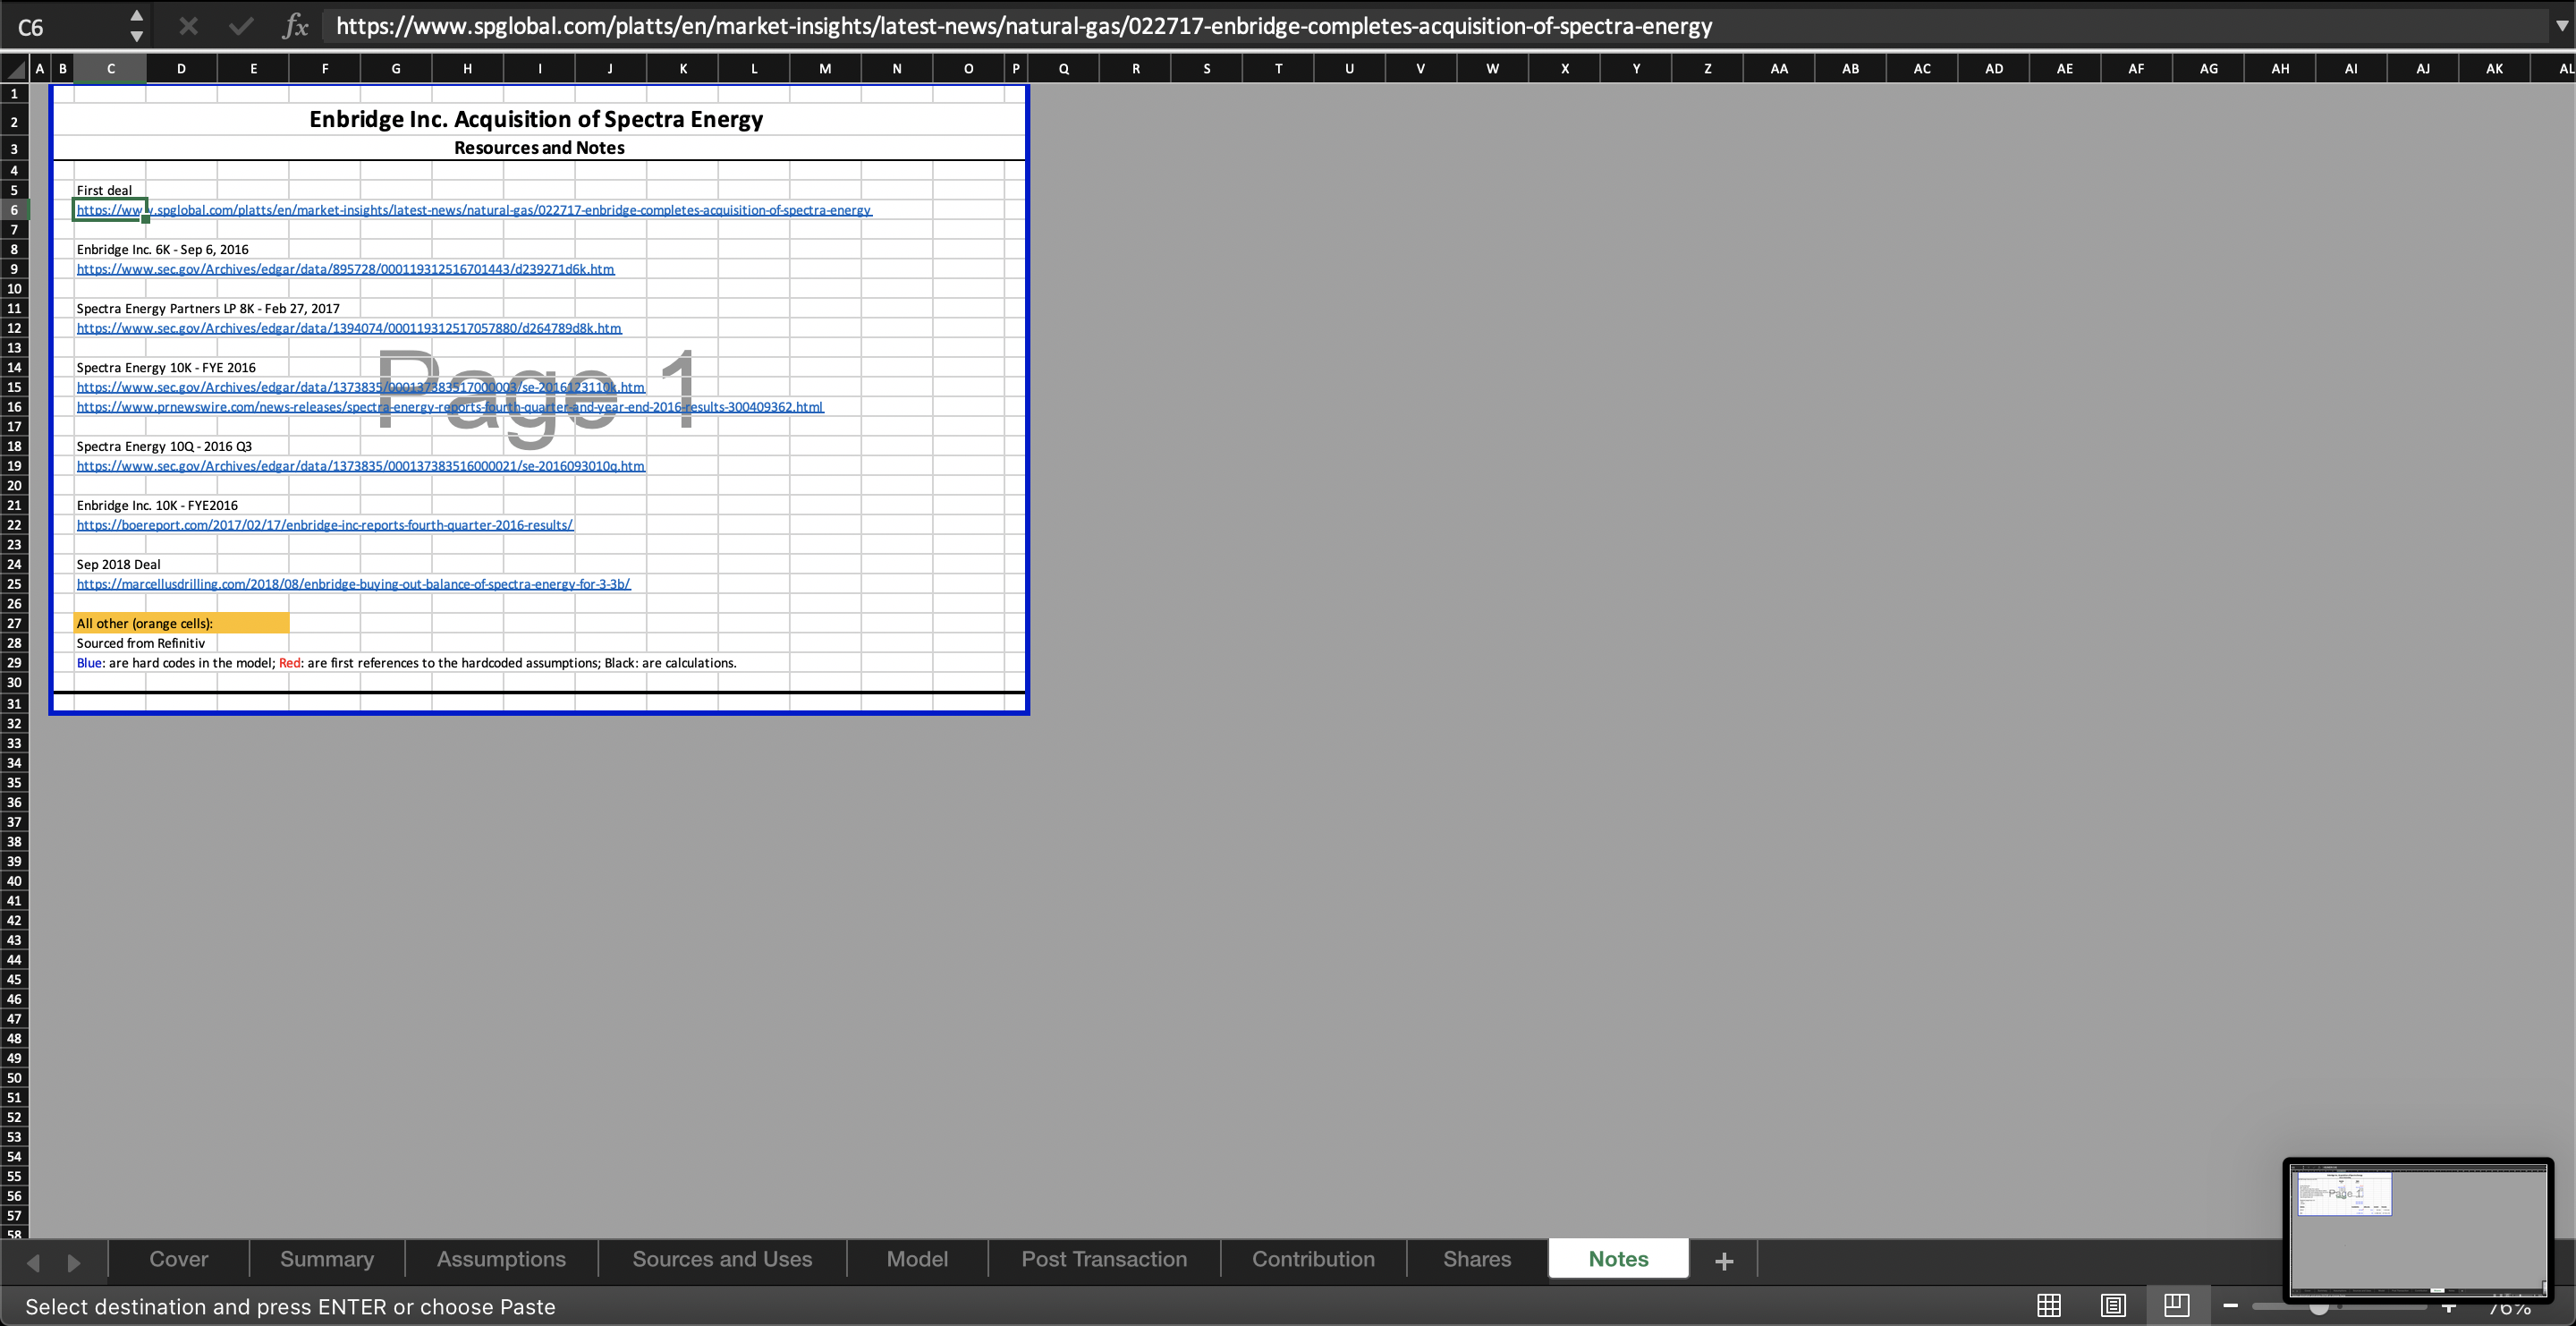Select the Notes sheet tab

1618,1259
